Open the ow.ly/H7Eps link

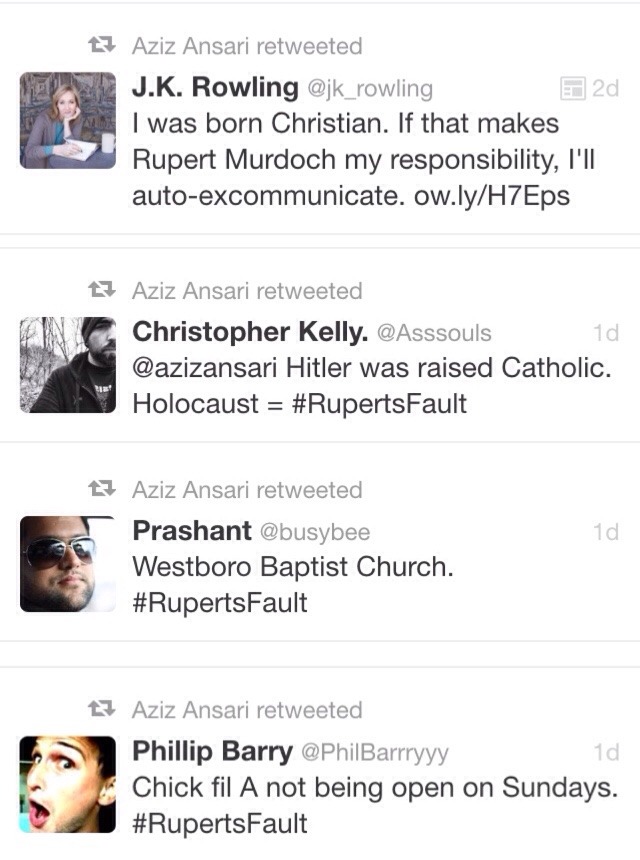pyautogui.click(x=491, y=196)
